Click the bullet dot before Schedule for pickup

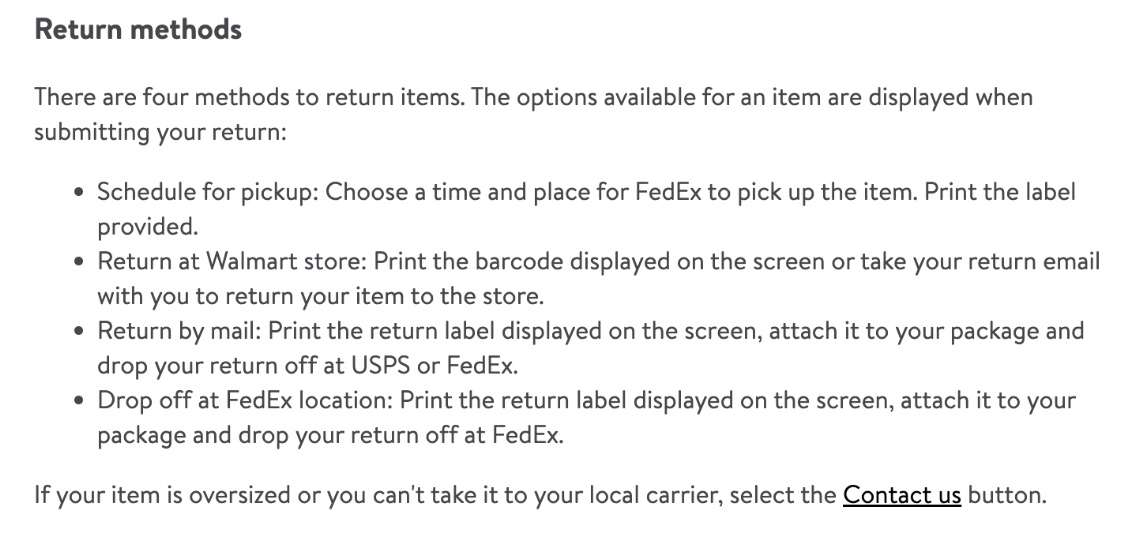(77, 193)
